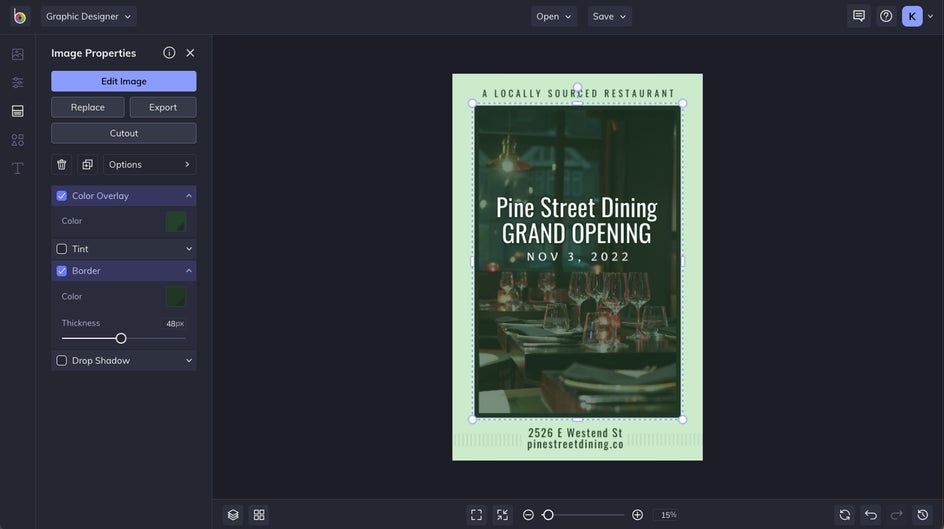Click the Cutout button
The width and height of the screenshot is (944, 529).
[124, 133]
